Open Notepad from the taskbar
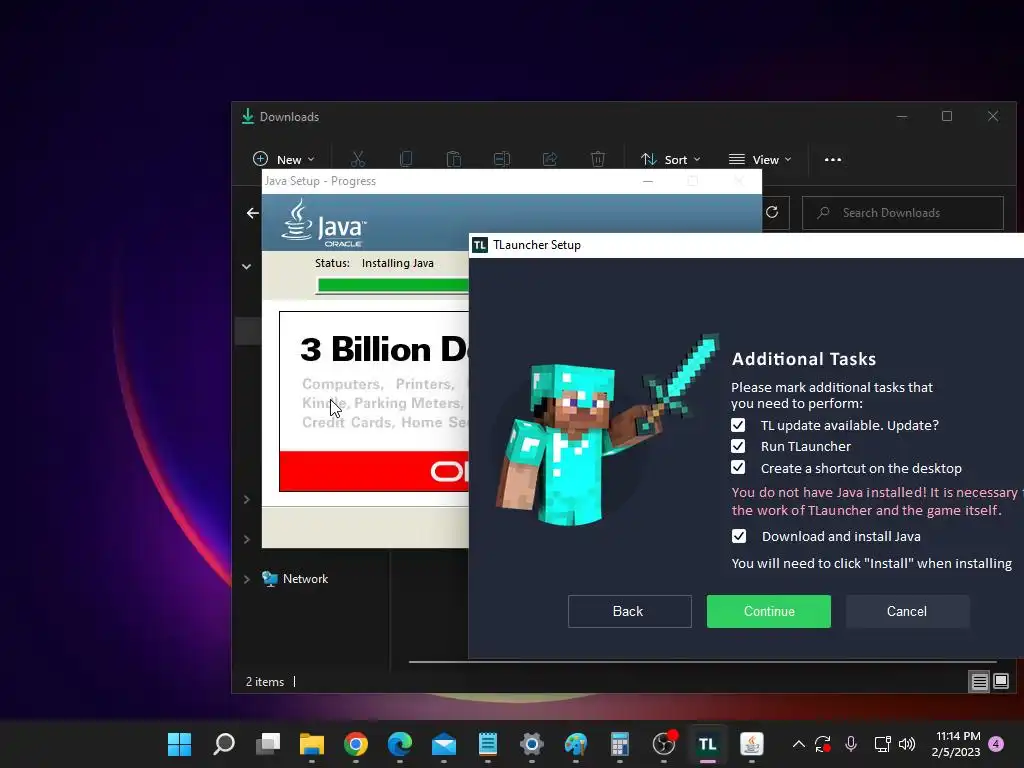This screenshot has width=1024, height=768. pyautogui.click(x=488, y=744)
